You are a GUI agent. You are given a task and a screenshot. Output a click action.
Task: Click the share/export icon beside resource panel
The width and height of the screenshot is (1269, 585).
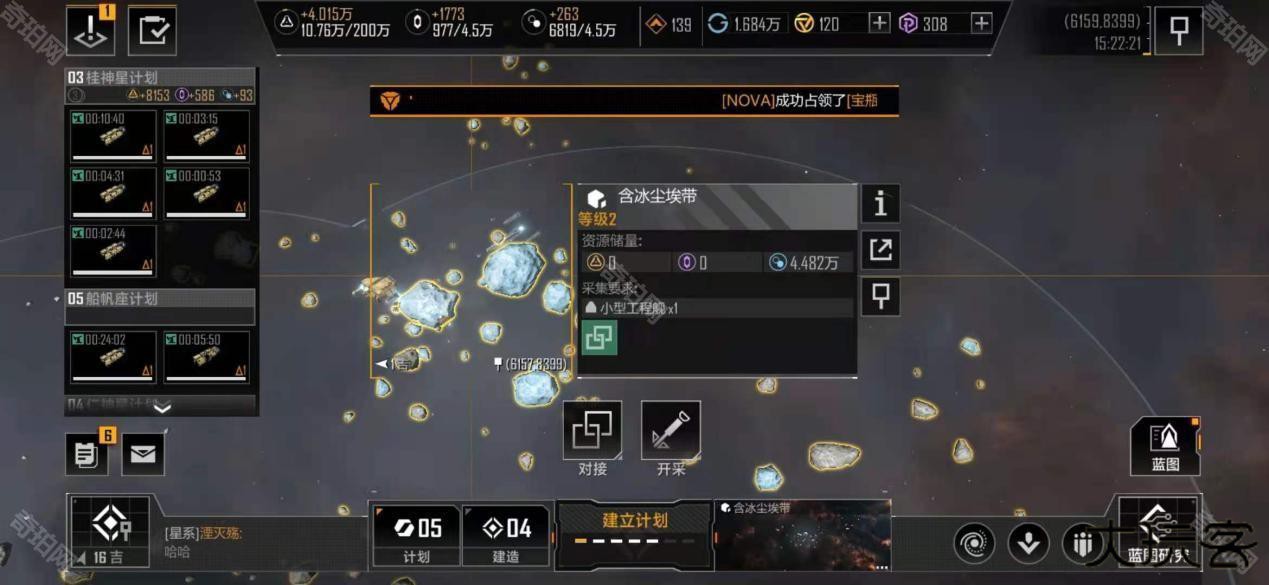[x=880, y=250]
